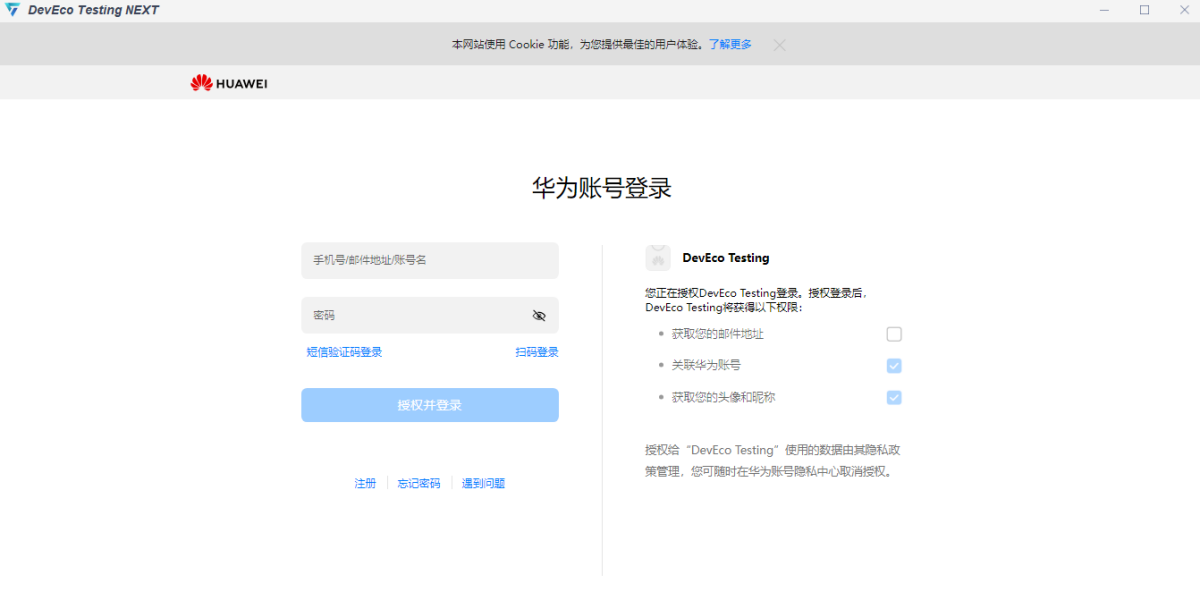1200x600 pixels.
Task: Click the bold DevEco Testing app name
Action: (726, 258)
